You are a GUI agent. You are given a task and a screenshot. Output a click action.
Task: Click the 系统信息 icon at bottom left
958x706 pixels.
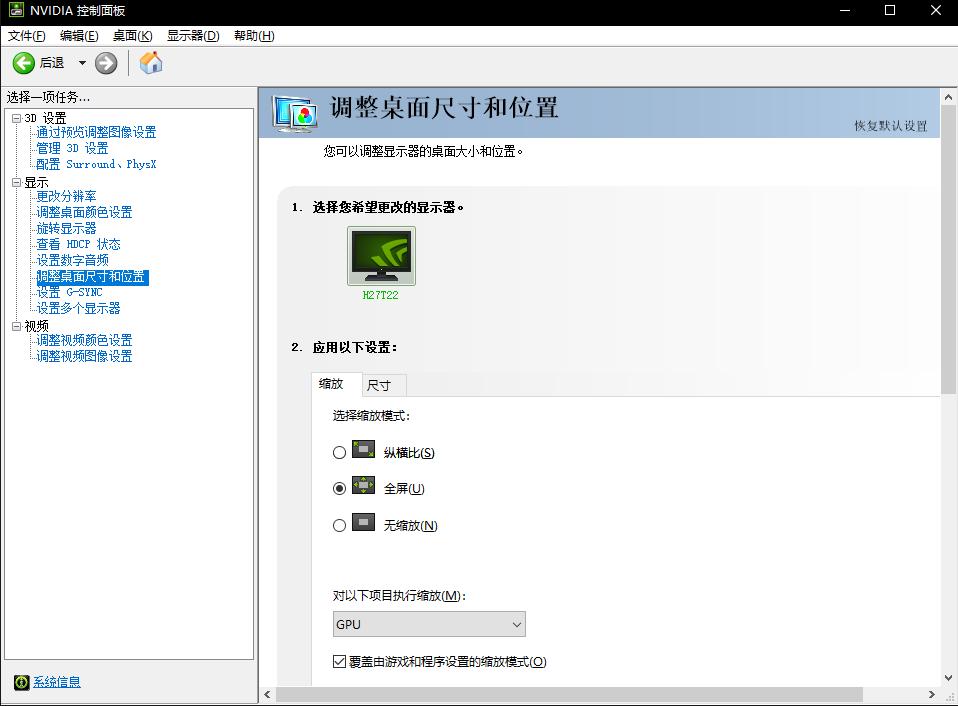(24, 681)
